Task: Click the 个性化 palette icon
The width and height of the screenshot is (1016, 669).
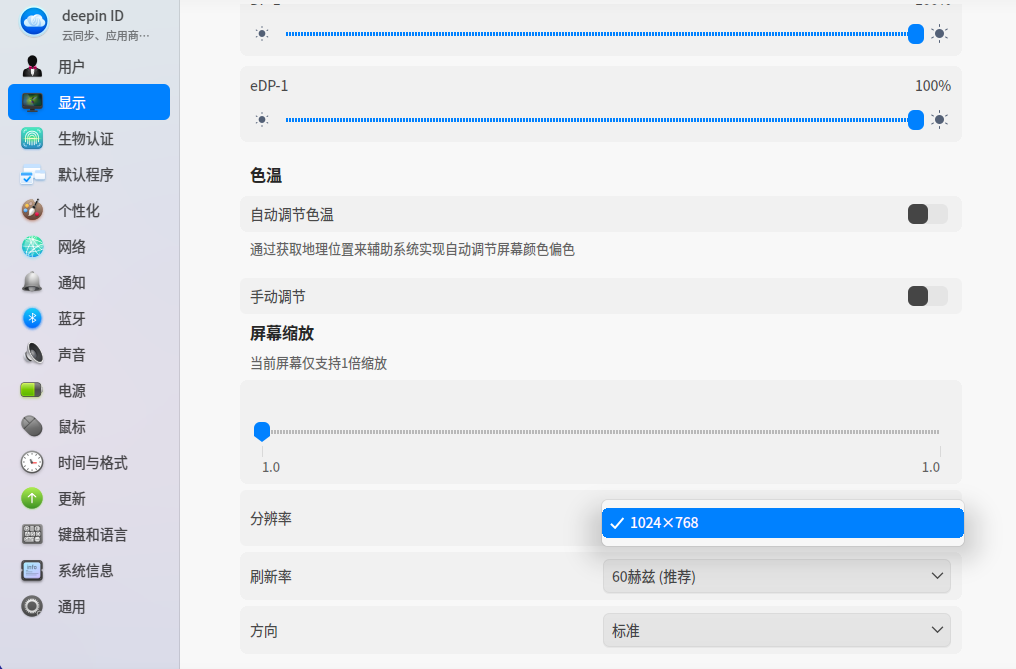Action: [x=32, y=210]
